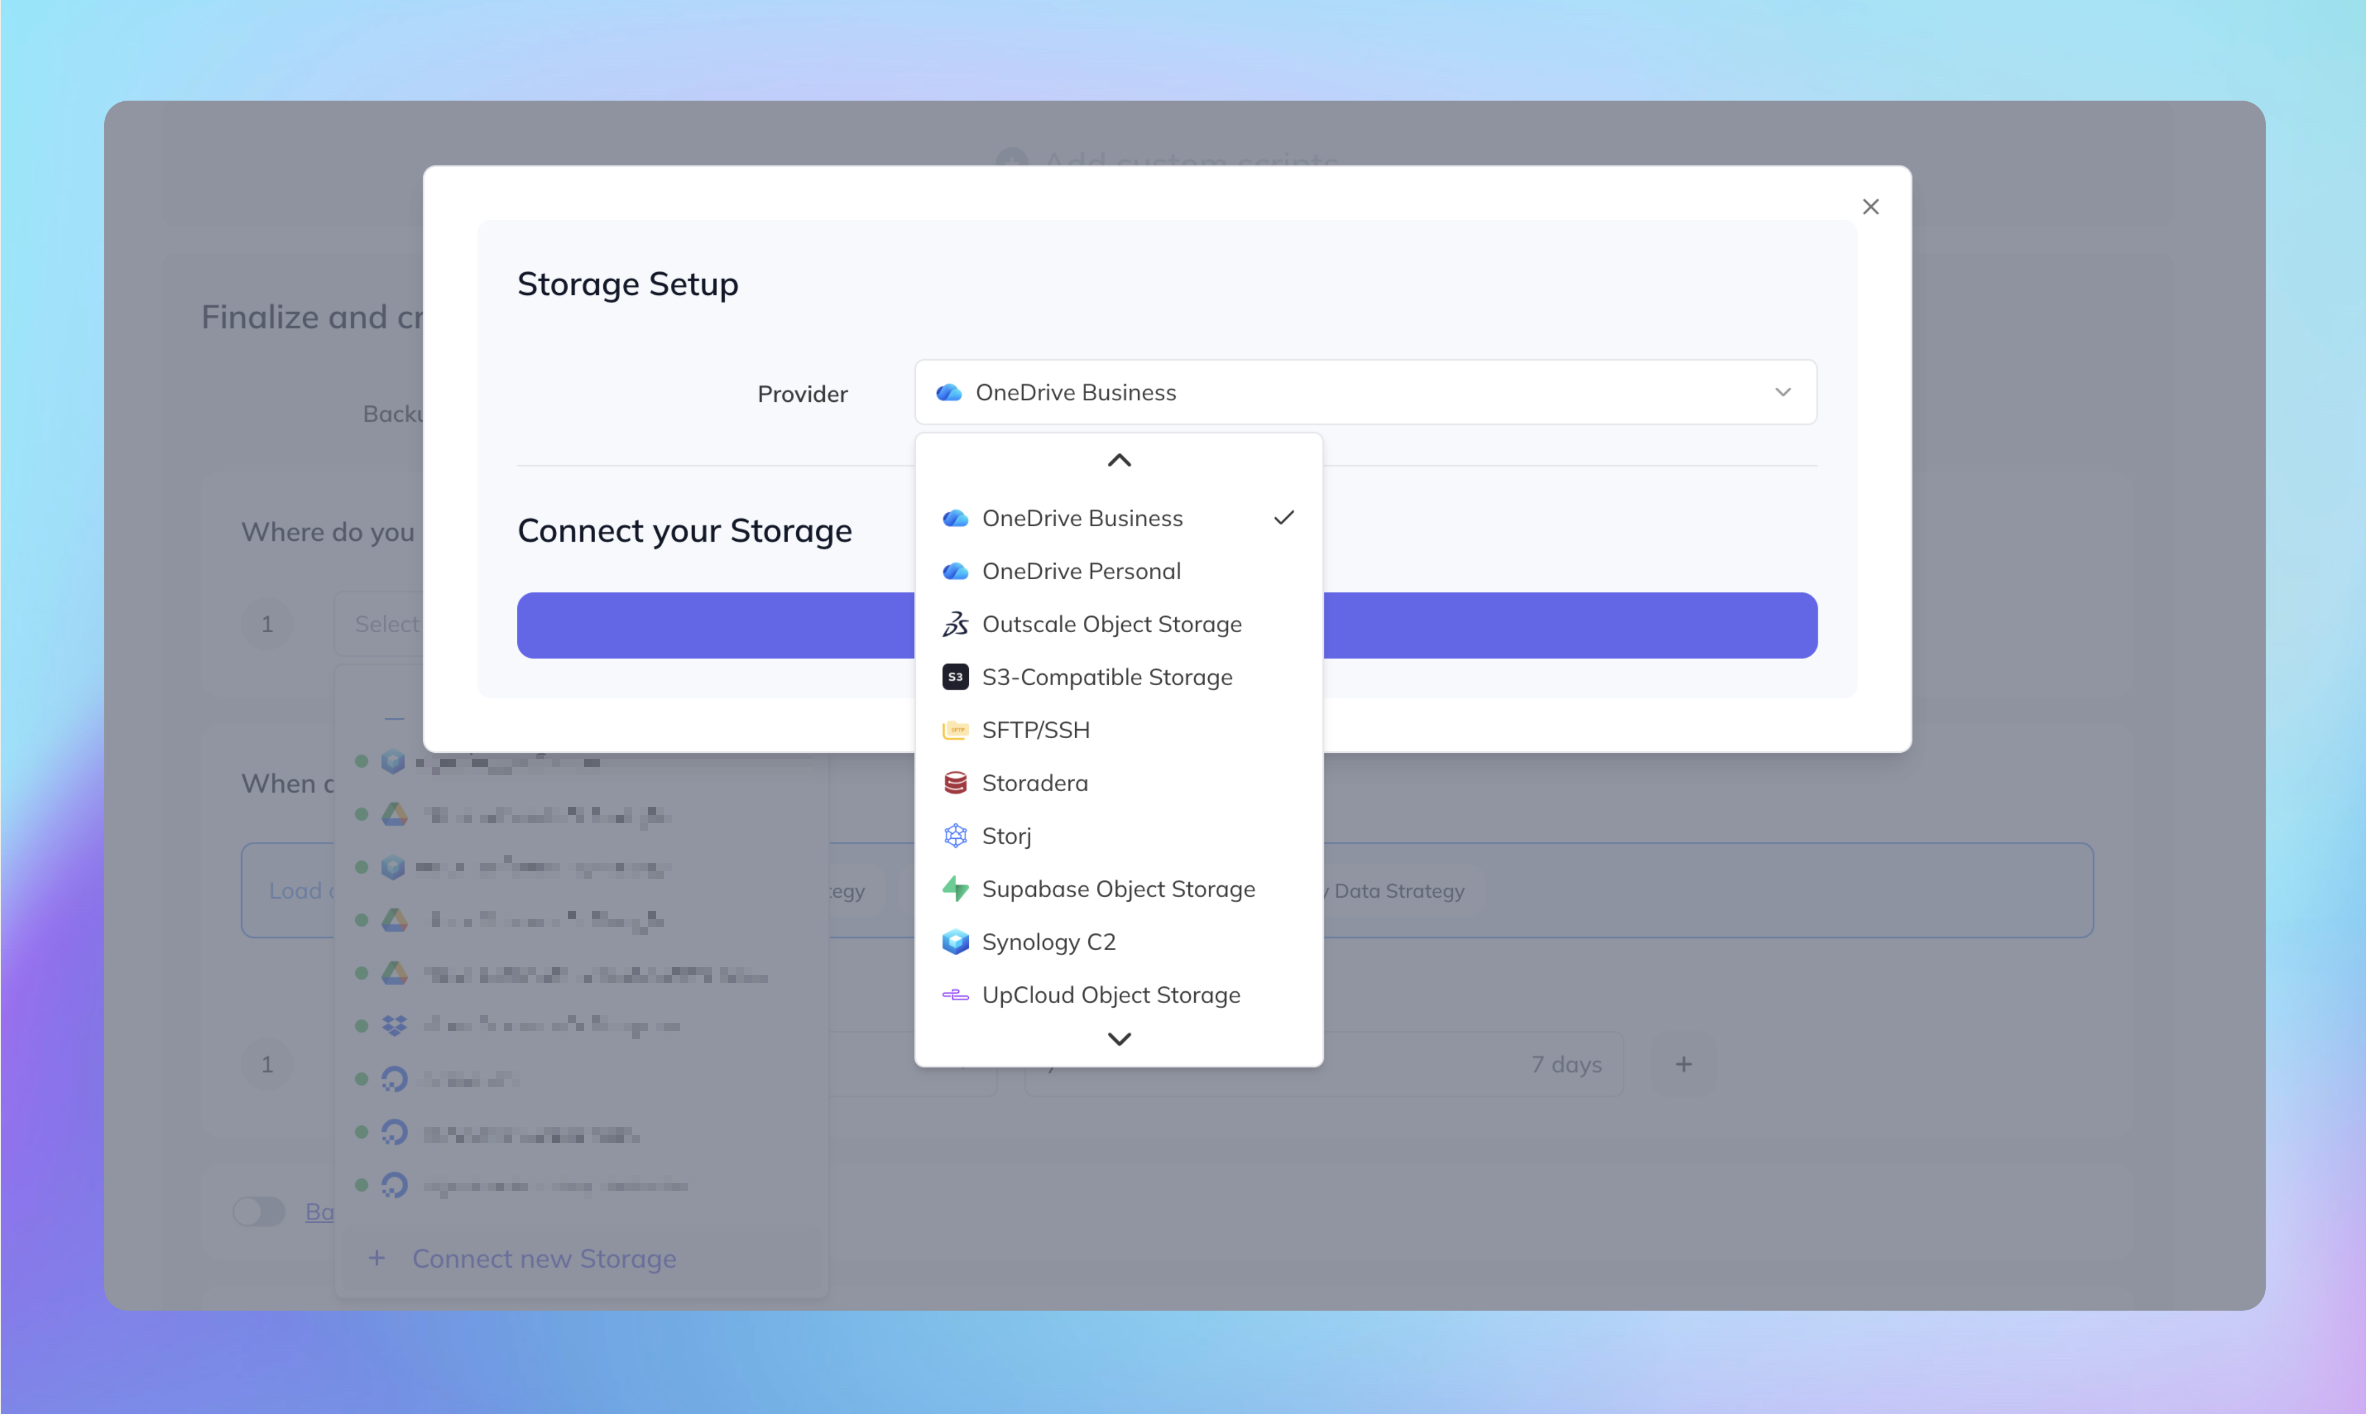
Task: Click the Synology C2 cube icon
Action: [955, 942]
